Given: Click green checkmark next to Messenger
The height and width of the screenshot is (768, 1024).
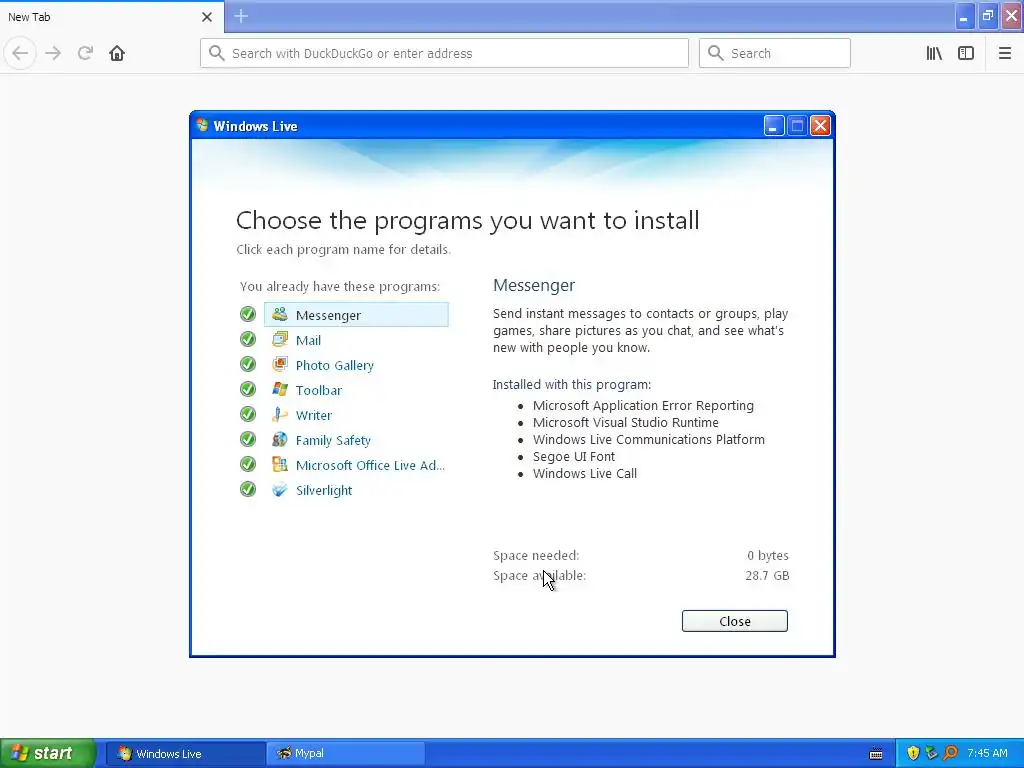Looking at the screenshot, I should 248,314.
